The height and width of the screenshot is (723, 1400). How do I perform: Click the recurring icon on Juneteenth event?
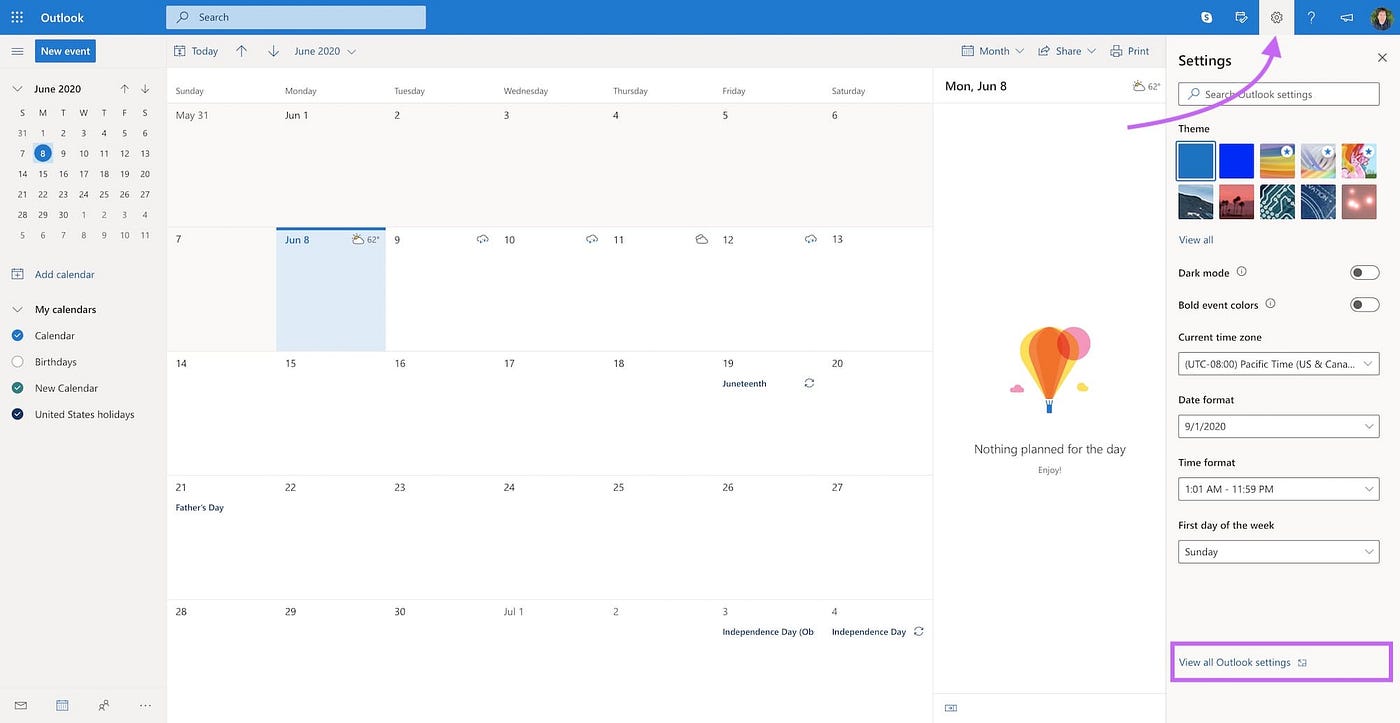click(809, 383)
